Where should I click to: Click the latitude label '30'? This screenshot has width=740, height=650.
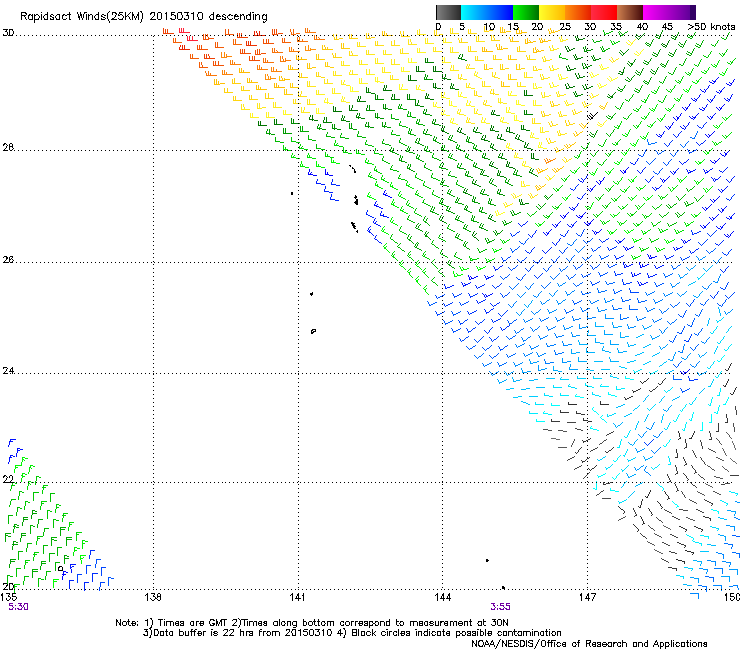click(8, 33)
